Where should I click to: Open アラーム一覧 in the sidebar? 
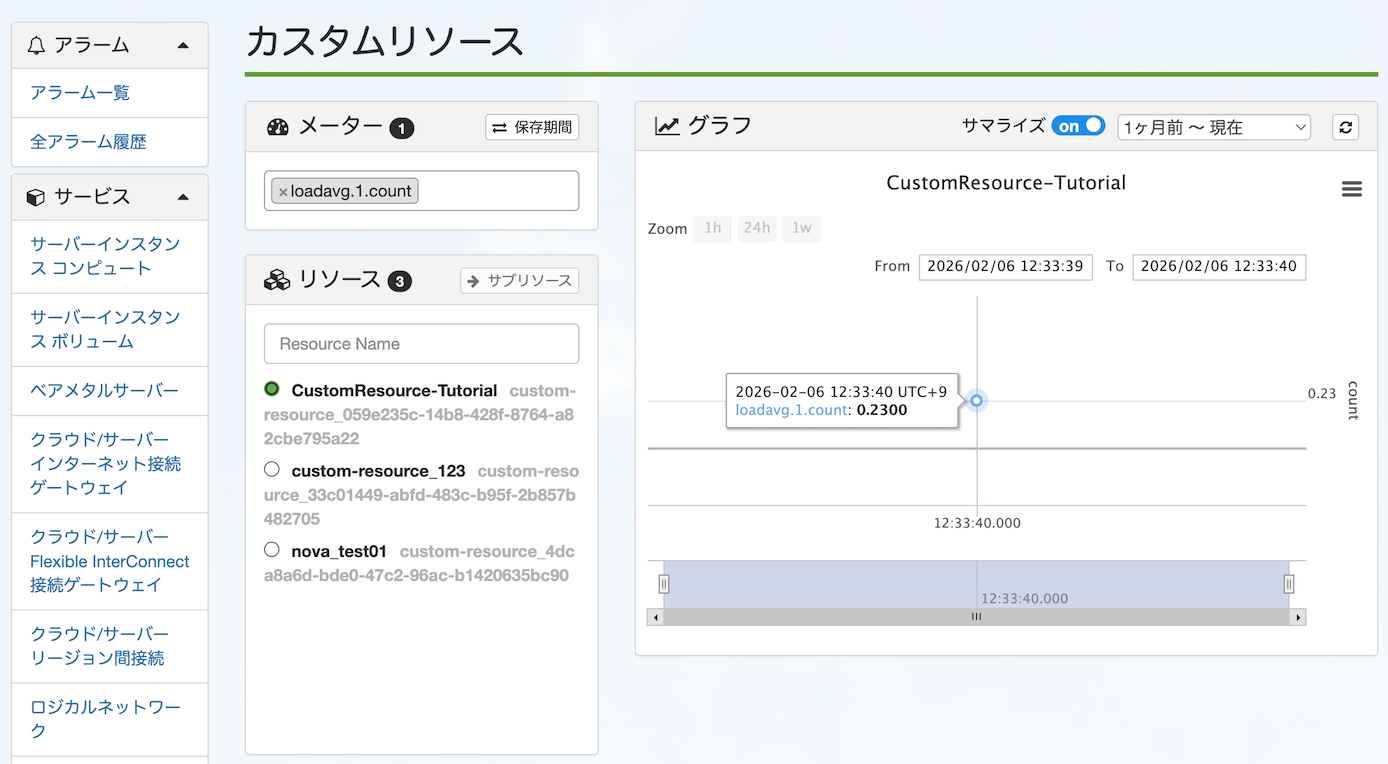[x=80, y=93]
